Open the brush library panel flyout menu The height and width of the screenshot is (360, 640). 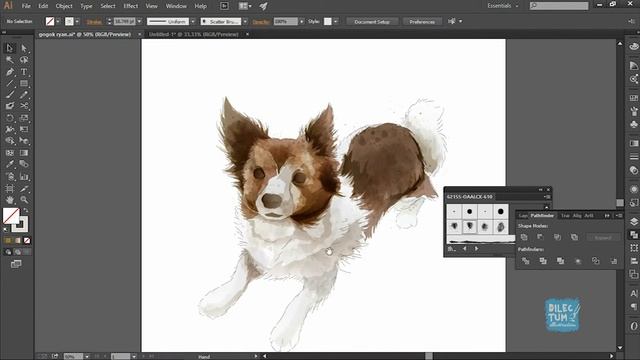[547, 197]
